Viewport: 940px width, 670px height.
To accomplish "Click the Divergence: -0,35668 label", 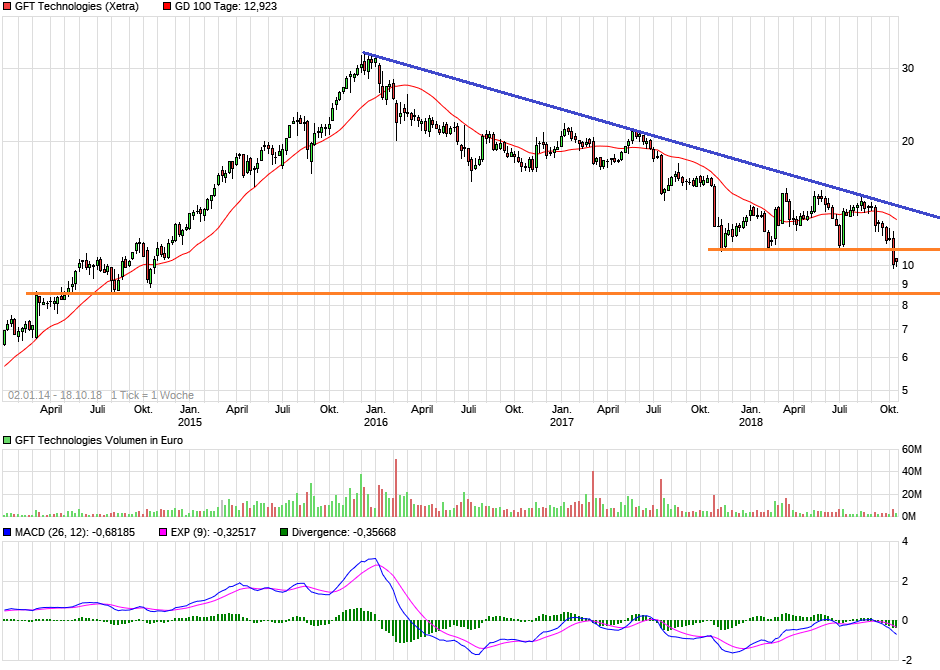I will 344,532.
